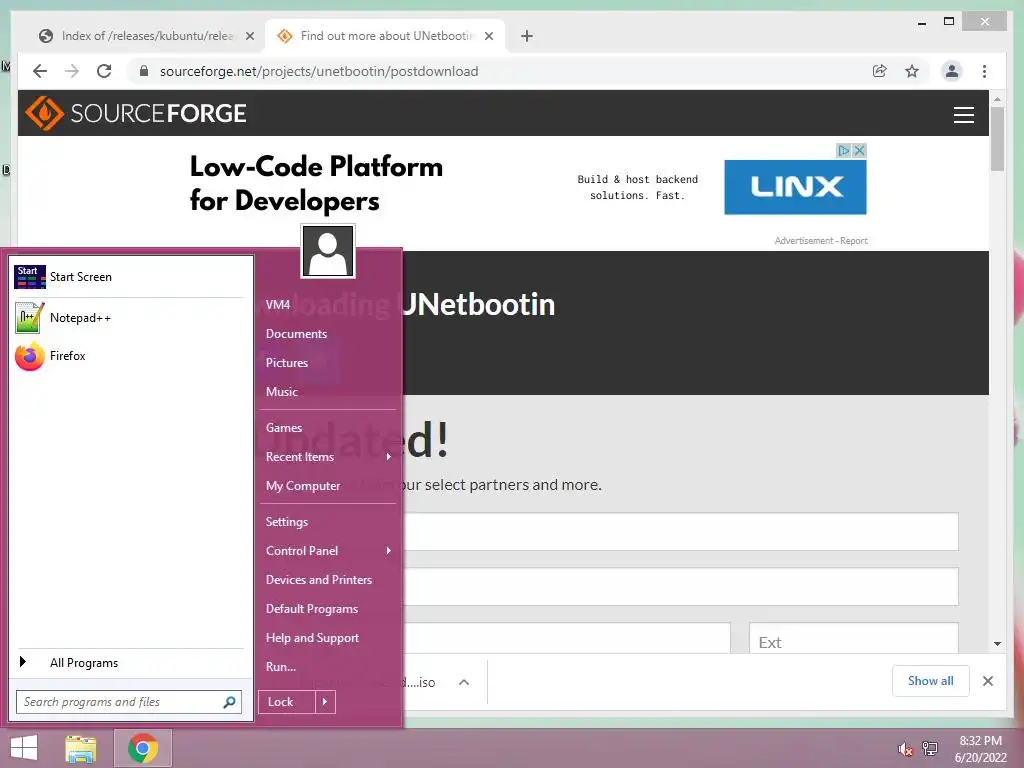Click scrollbar down arrow
The image size is (1024, 768).
tap(997, 644)
